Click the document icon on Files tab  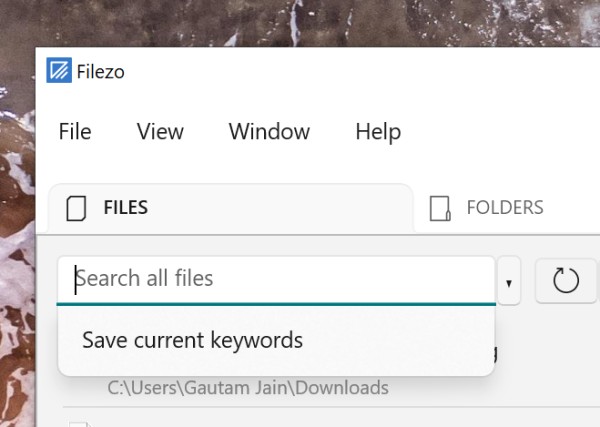click(76, 208)
